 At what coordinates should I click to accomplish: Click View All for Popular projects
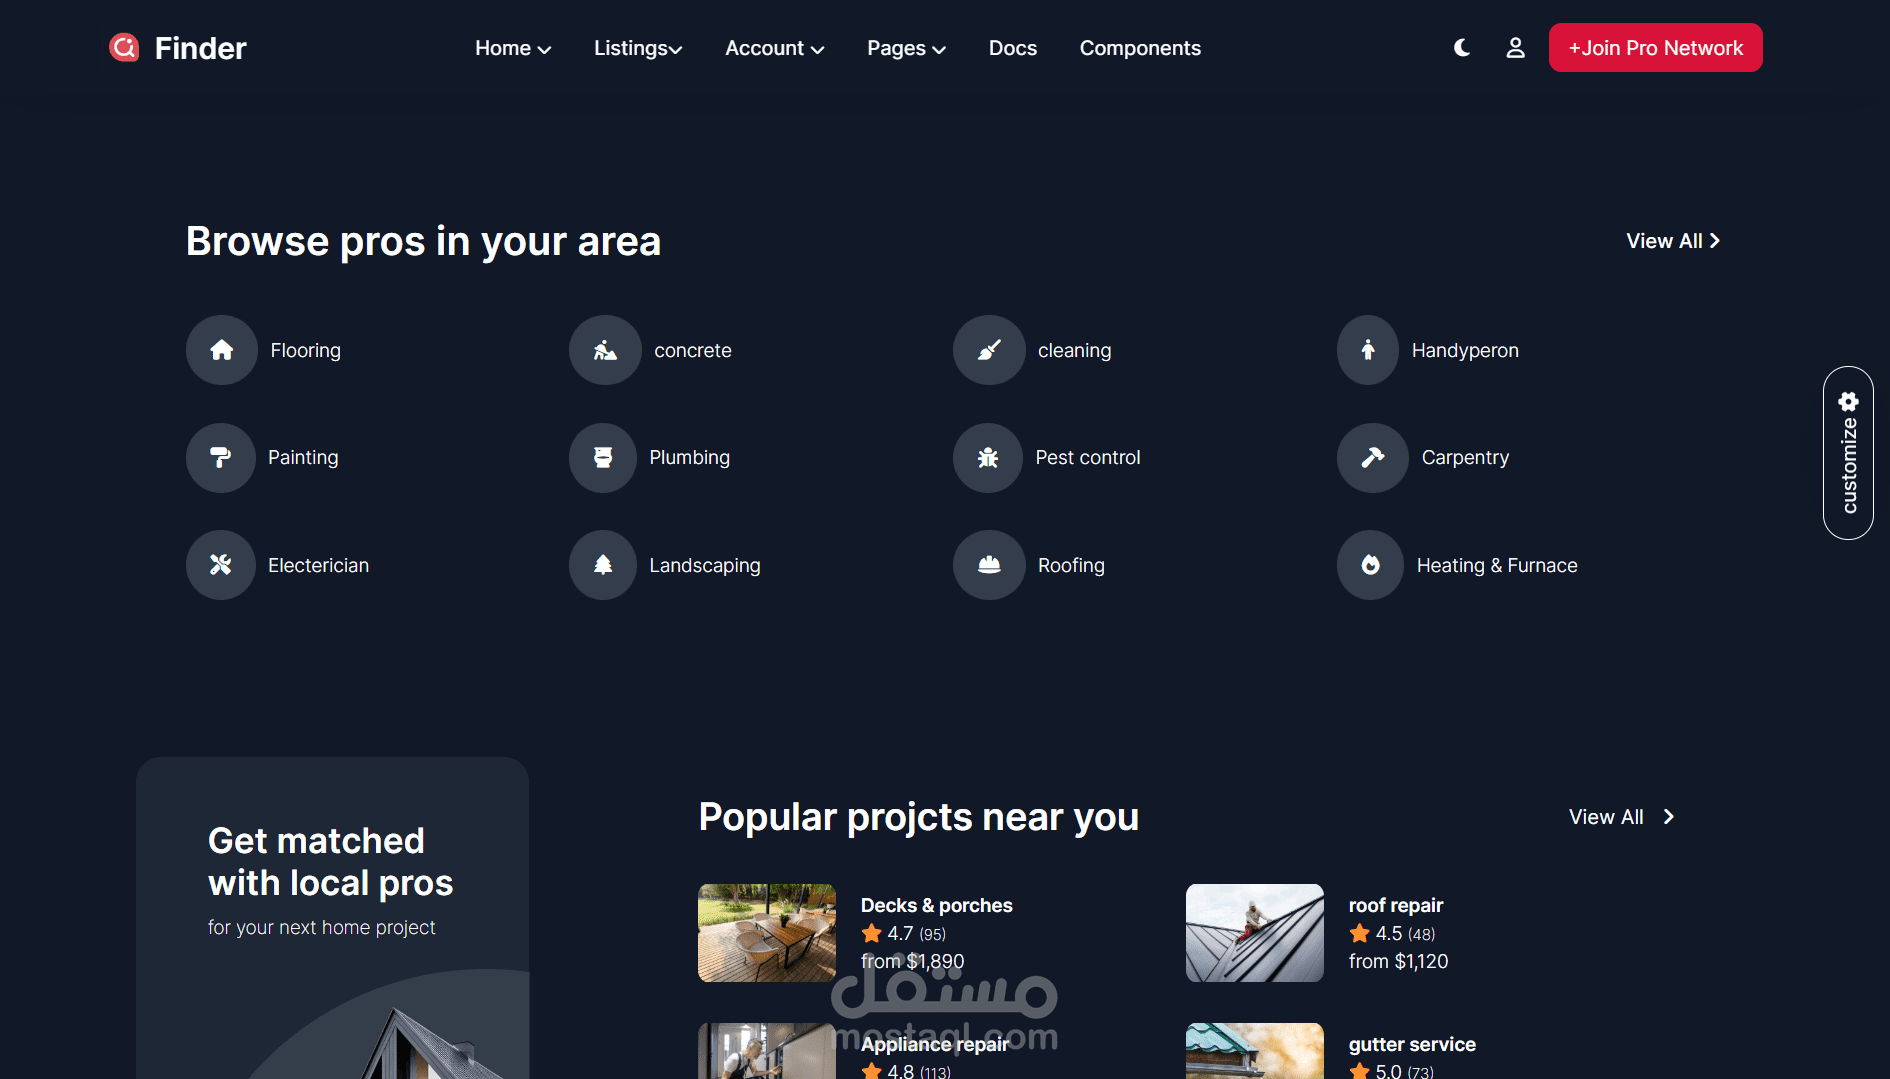(1622, 817)
